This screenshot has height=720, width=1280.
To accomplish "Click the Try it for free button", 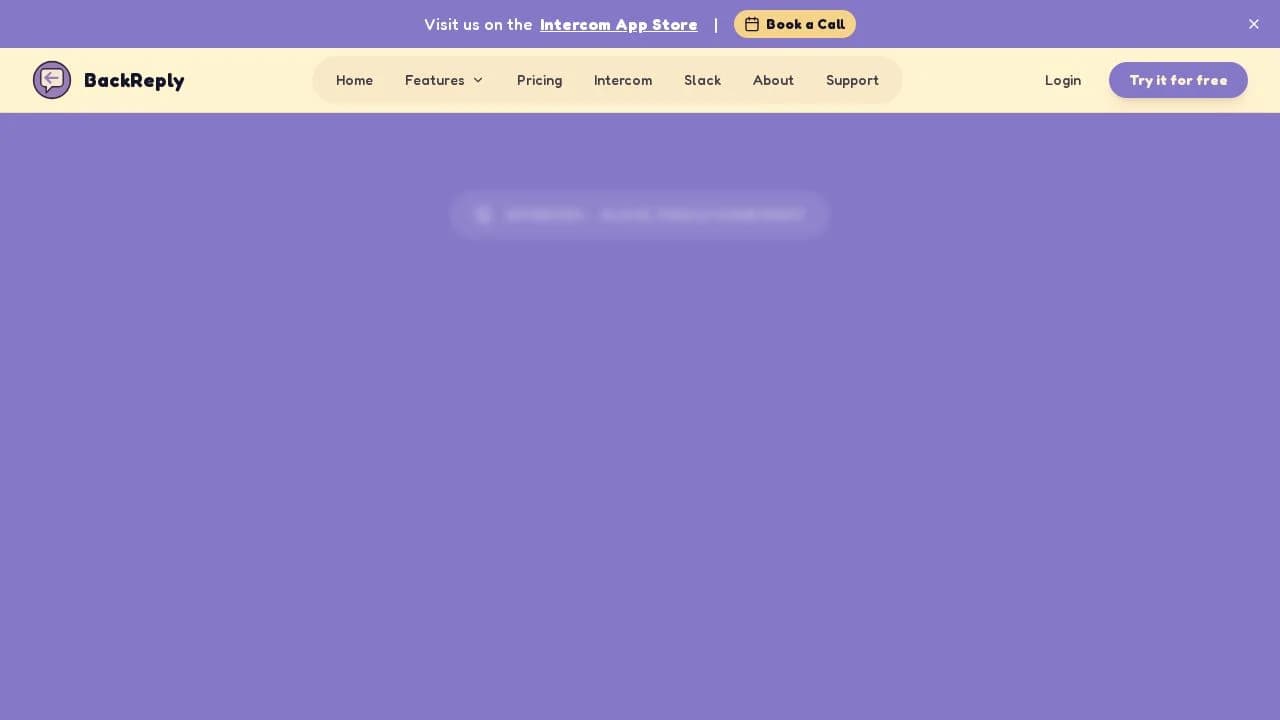I will pyautogui.click(x=1178, y=80).
